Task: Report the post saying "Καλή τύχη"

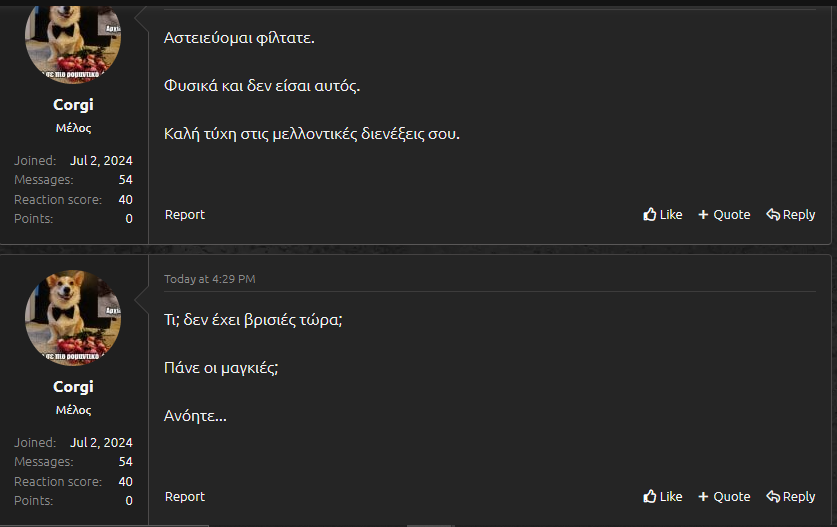Action: click(x=184, y=214)
